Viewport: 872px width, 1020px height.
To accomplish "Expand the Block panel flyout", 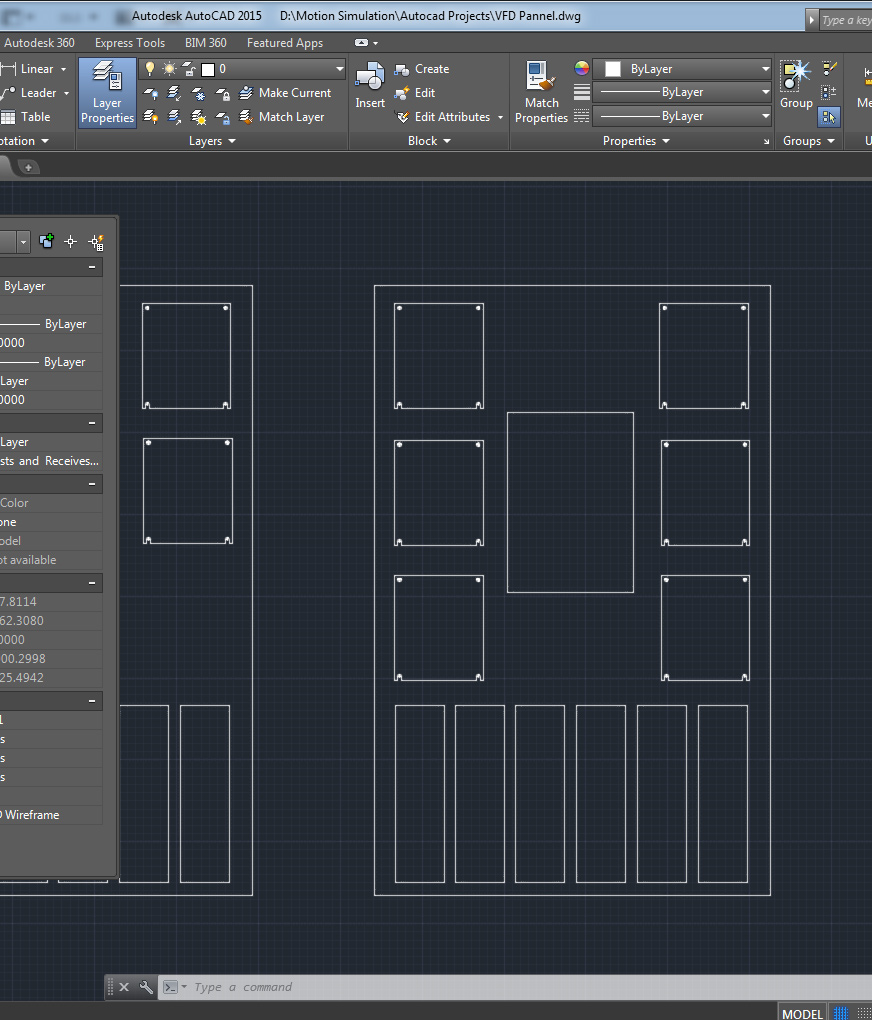I will (x=429, y=141).
